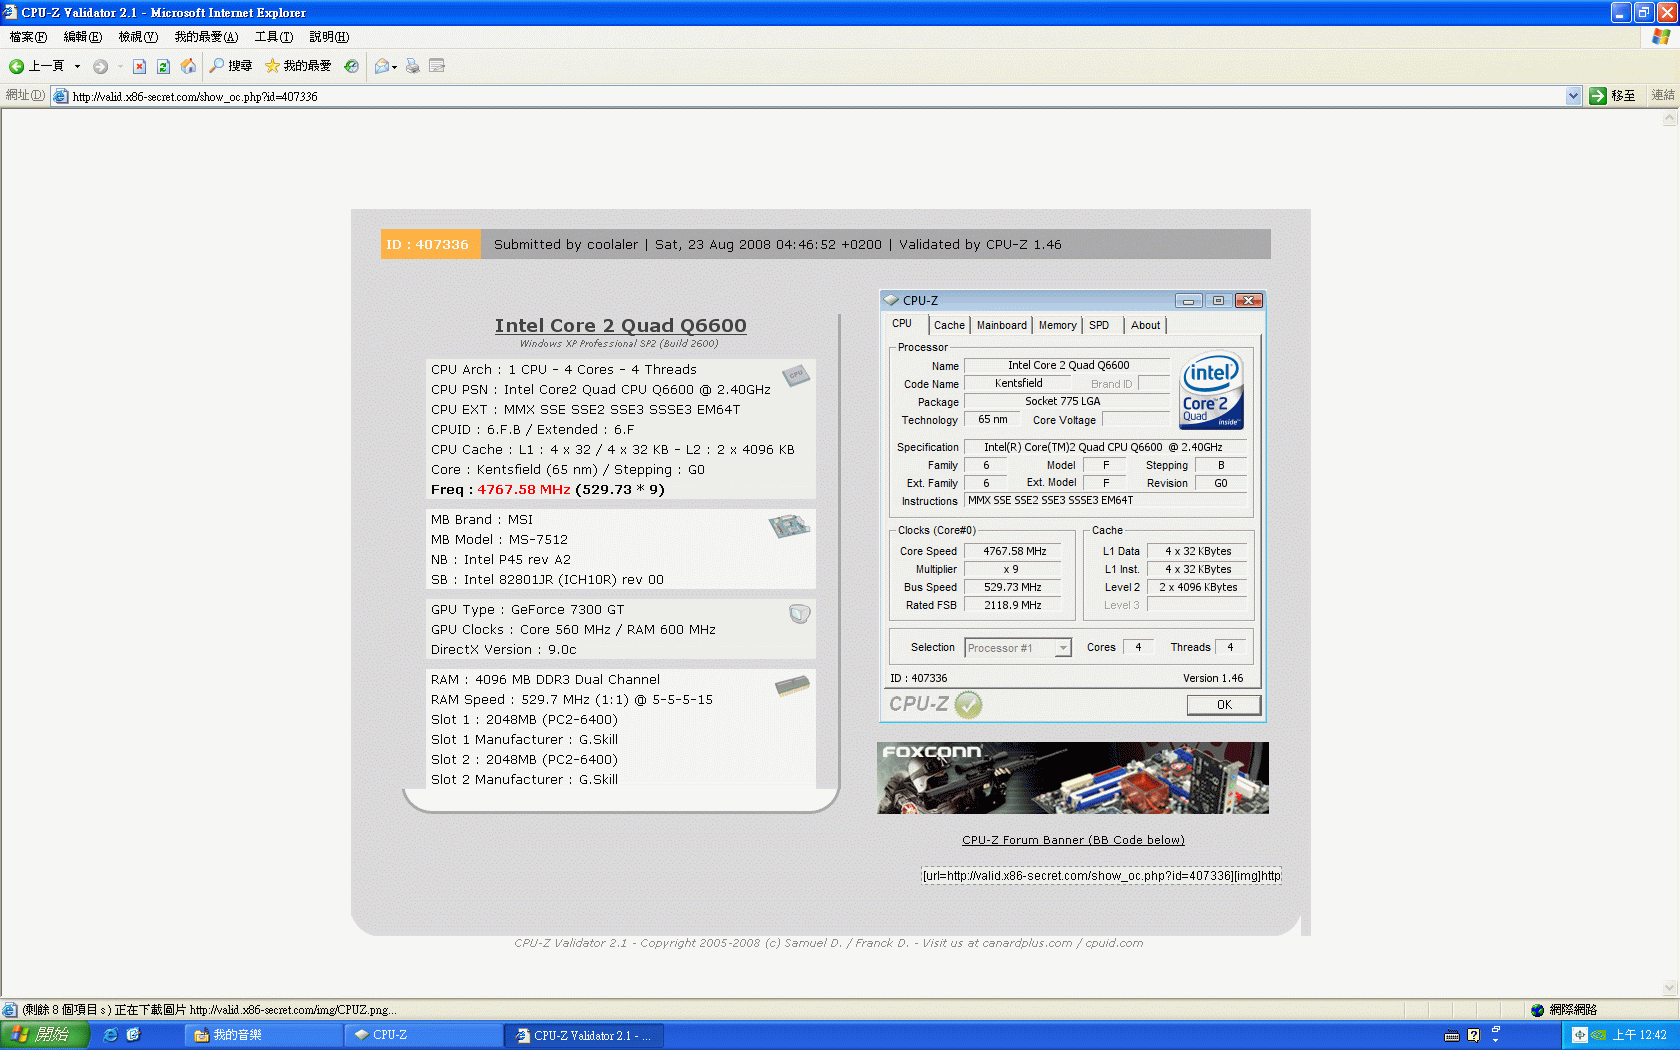Screen dimensions: 1680x1050
Task: Click the GPU icon beside GPU Type
Action: tap(799, 614)
